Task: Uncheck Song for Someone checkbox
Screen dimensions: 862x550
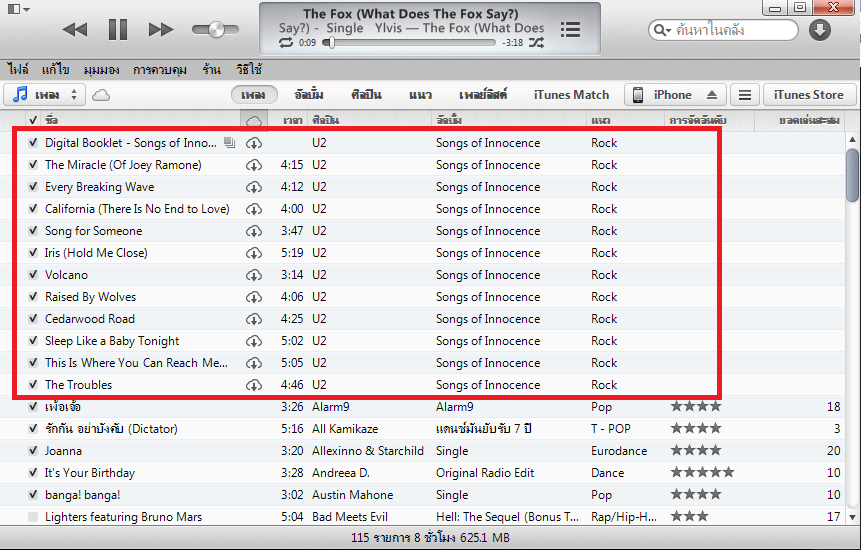Action: [33, 230]
